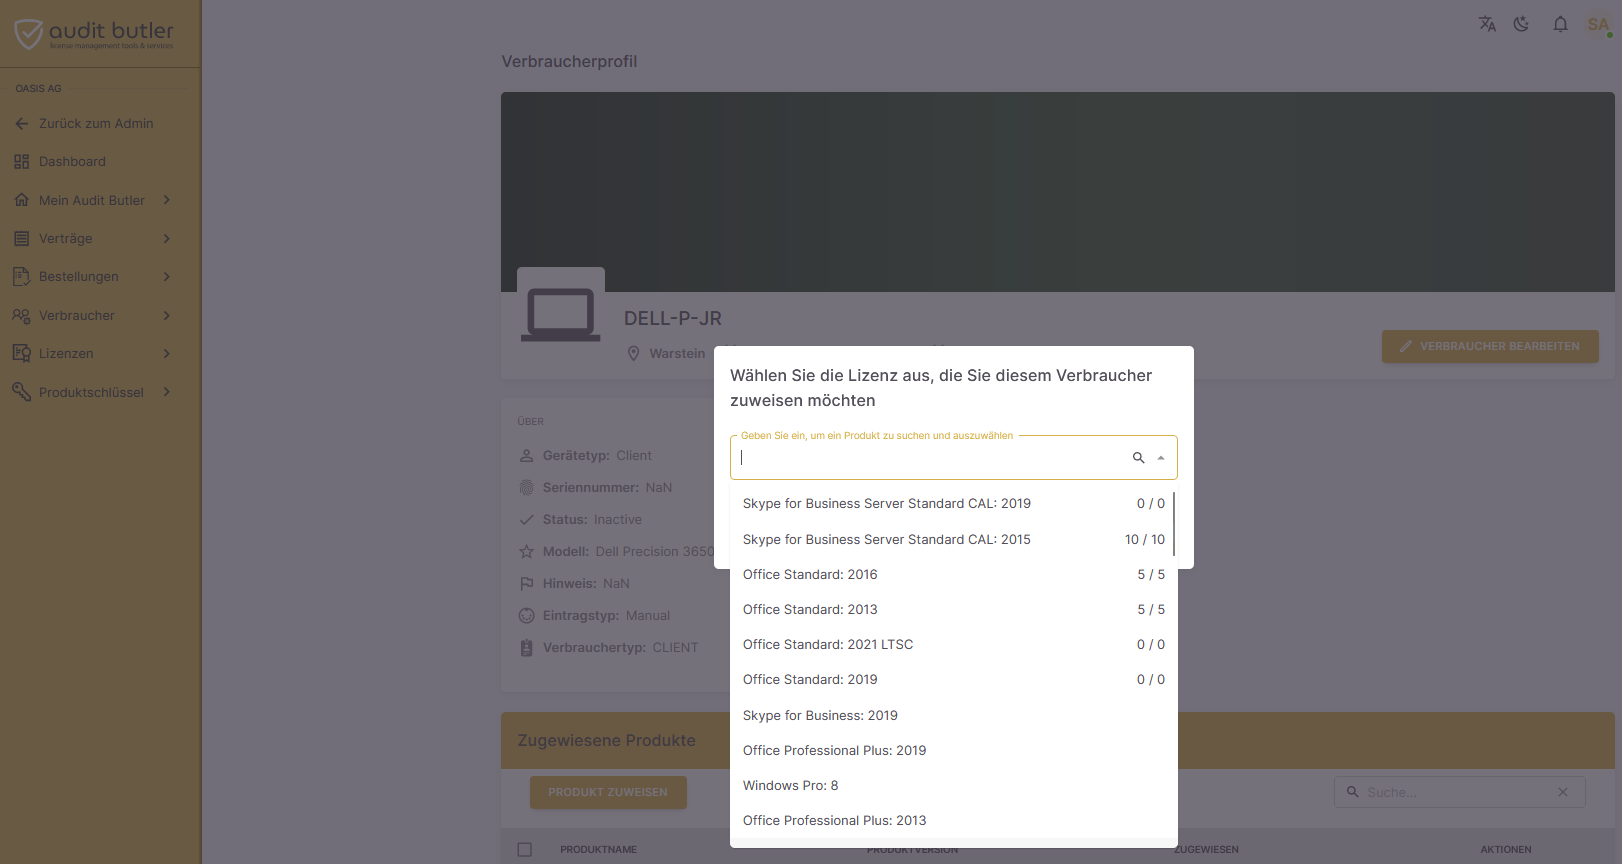Collapse the product dropdown arrow
Viewport: 1622px width, 864px height.
pos(1161,458)
